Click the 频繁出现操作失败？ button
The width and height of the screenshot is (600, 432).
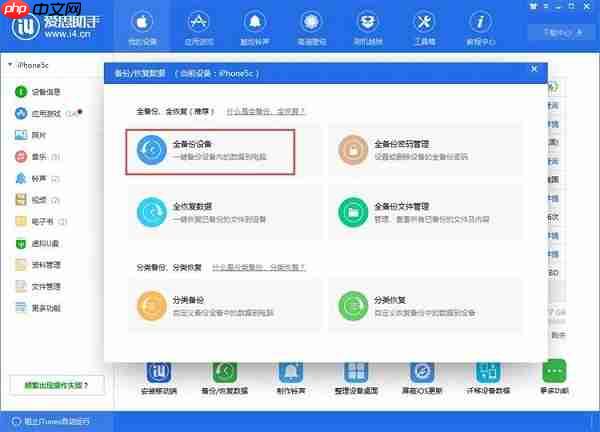57,385
